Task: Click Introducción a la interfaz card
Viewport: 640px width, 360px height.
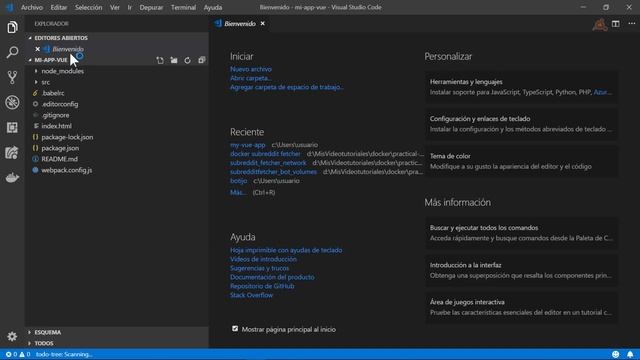Action: tap(521, 270)
